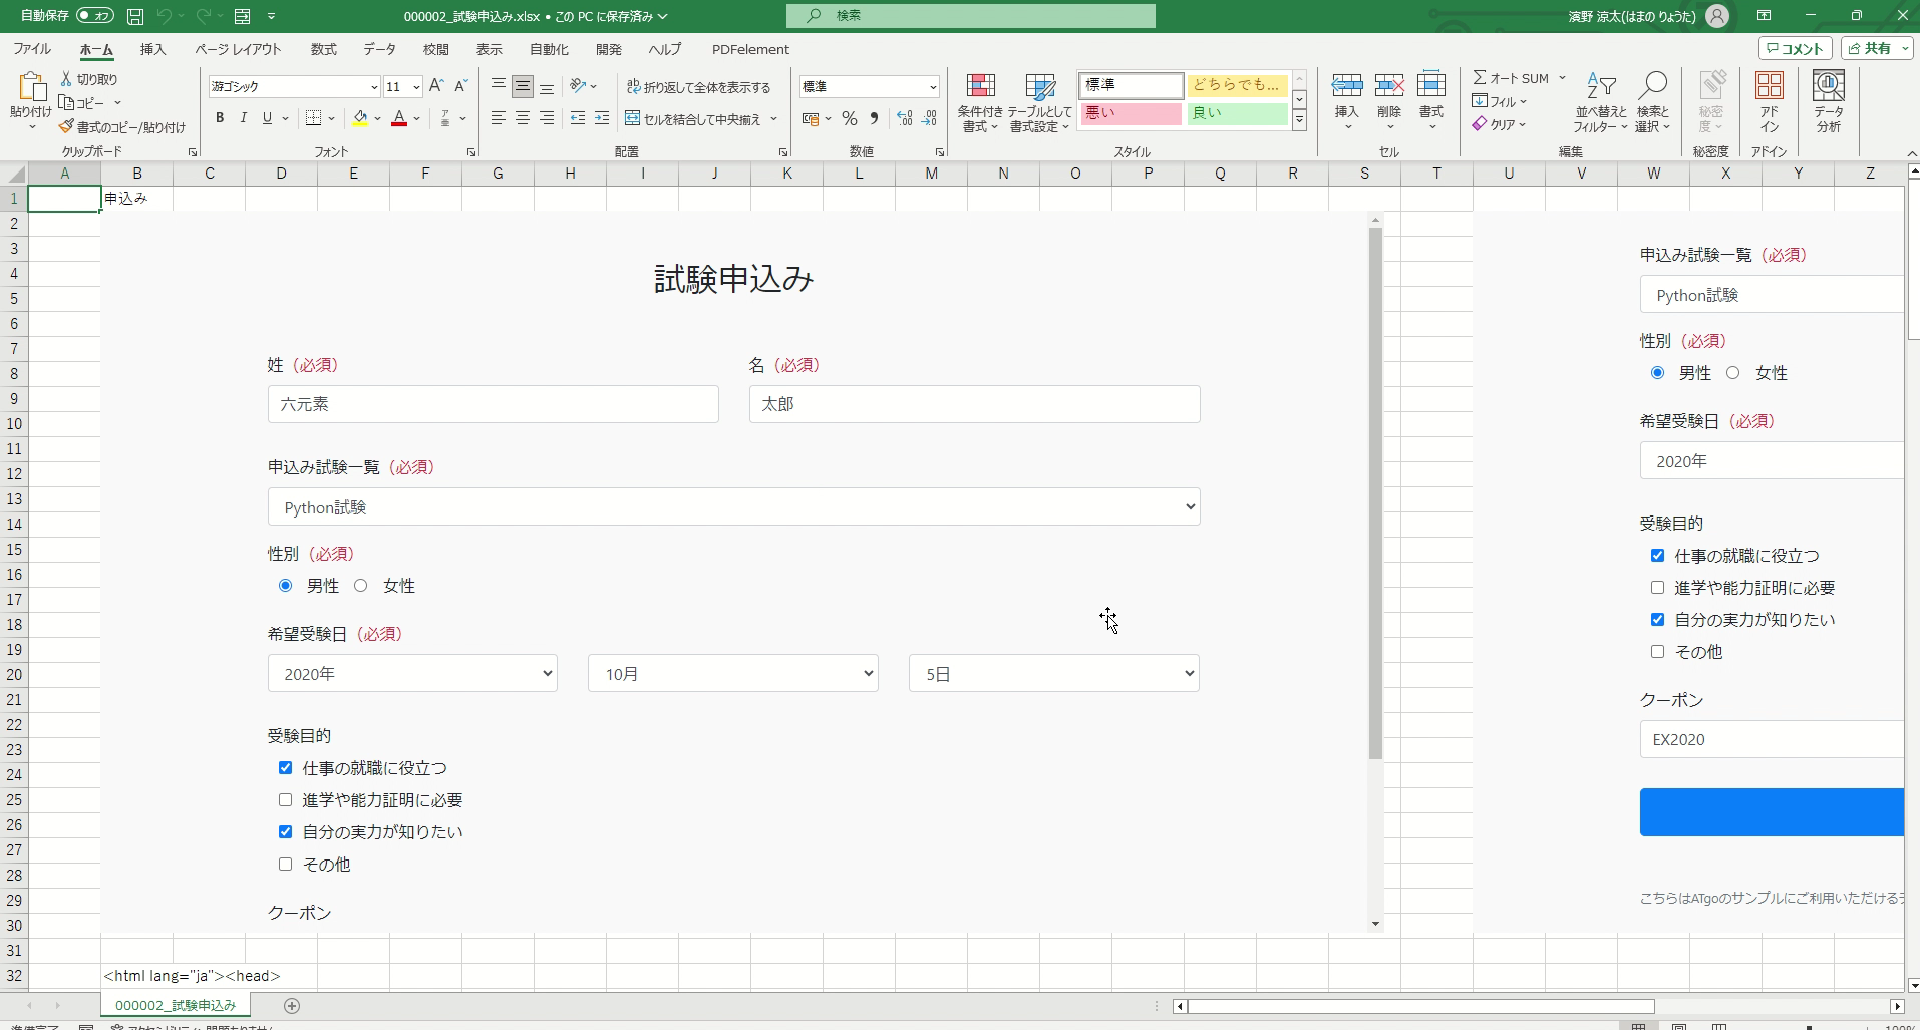Add a new sheet with plus button
Image resolution: width=1920 pixels, height=1030 pixels.
tap(292, 1005)
